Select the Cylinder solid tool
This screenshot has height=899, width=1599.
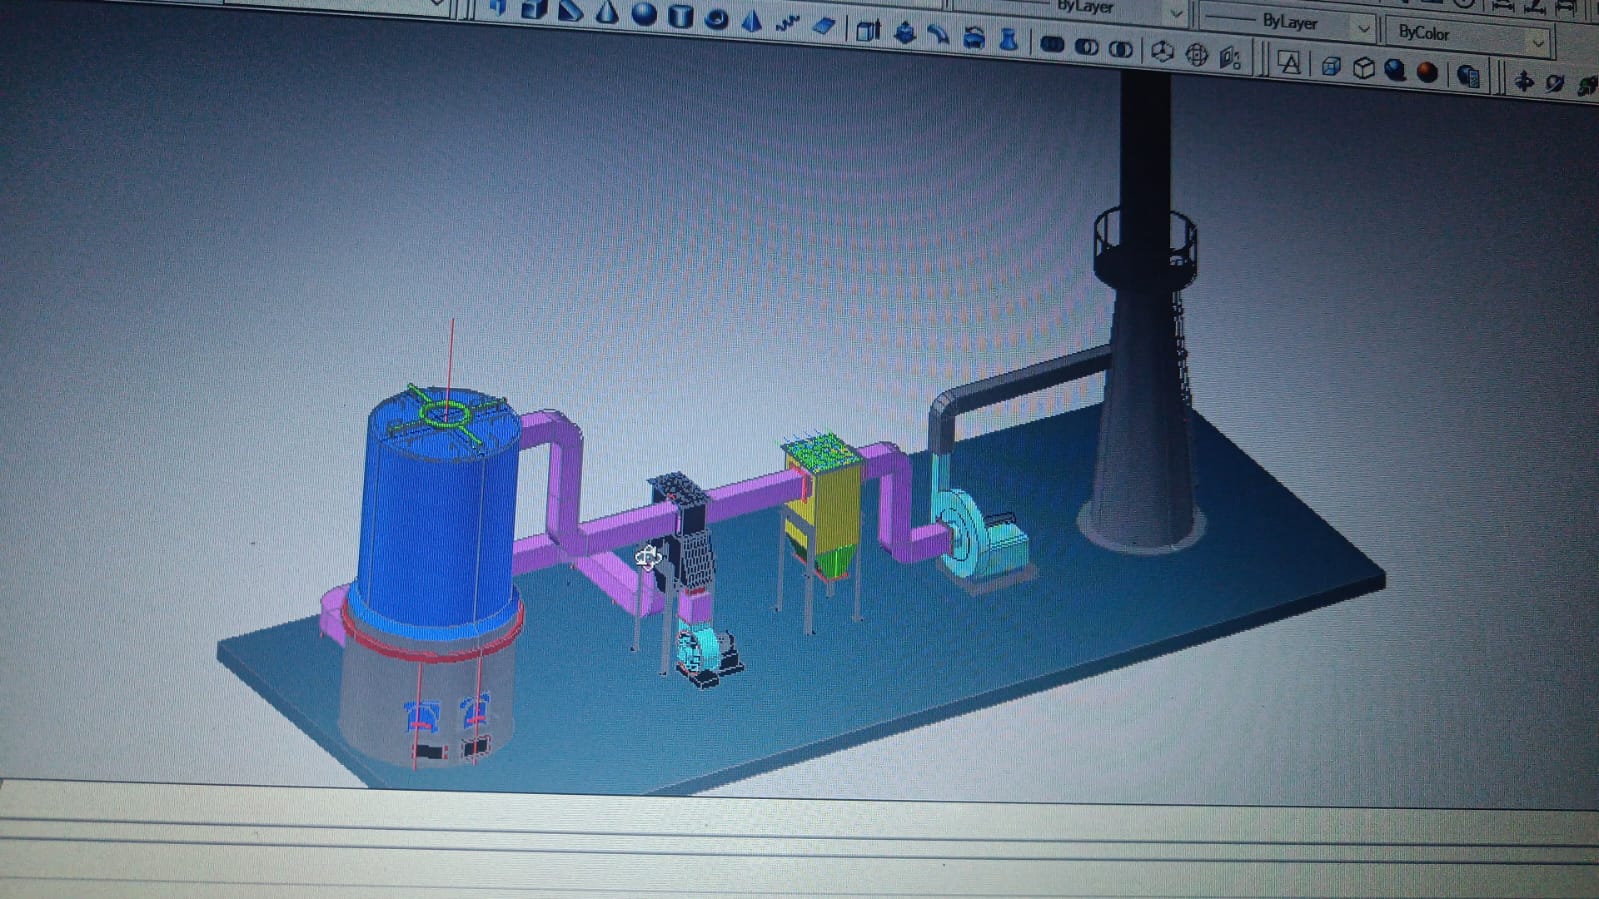click(x=681, y=16)
